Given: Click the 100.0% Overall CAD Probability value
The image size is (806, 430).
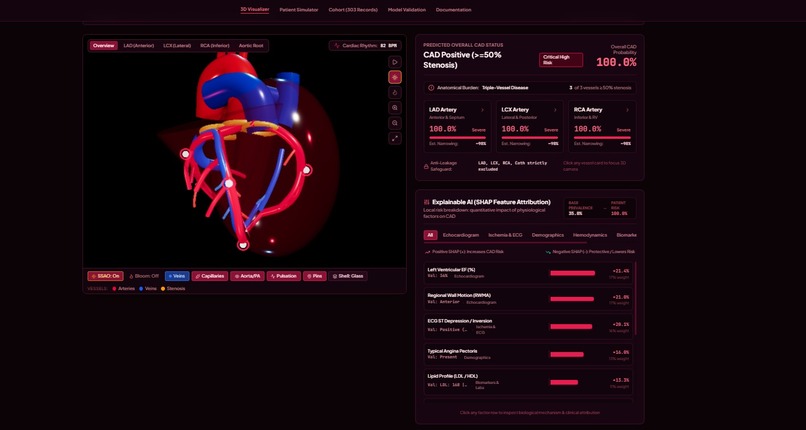Looking at the screenshot, I should point(616,63).
